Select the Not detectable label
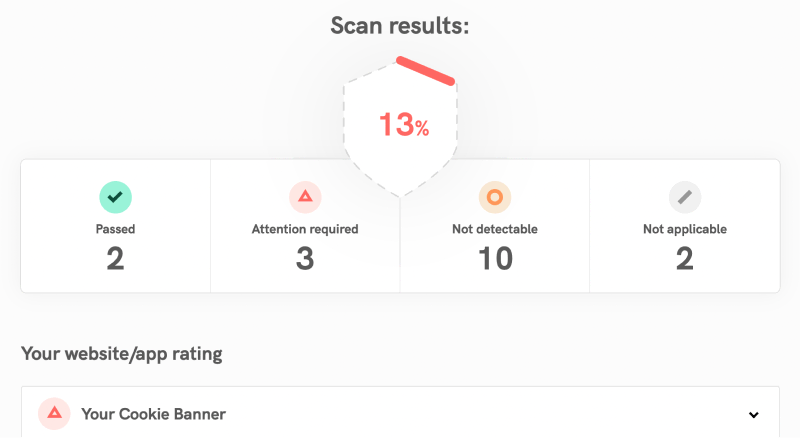Viewport: 800px width, 438px height. tap(495, 229)
